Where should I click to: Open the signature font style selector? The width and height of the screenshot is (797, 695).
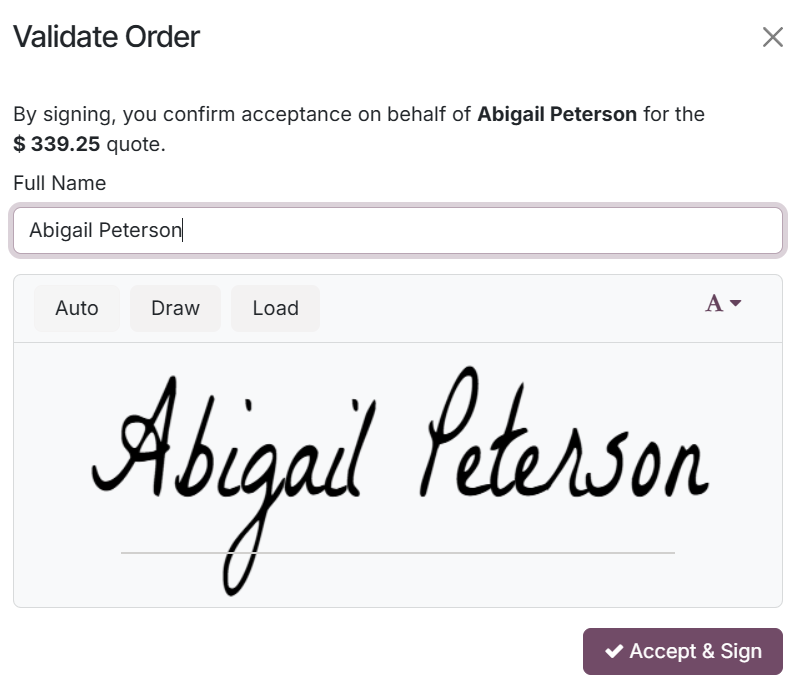click(723, 304)
